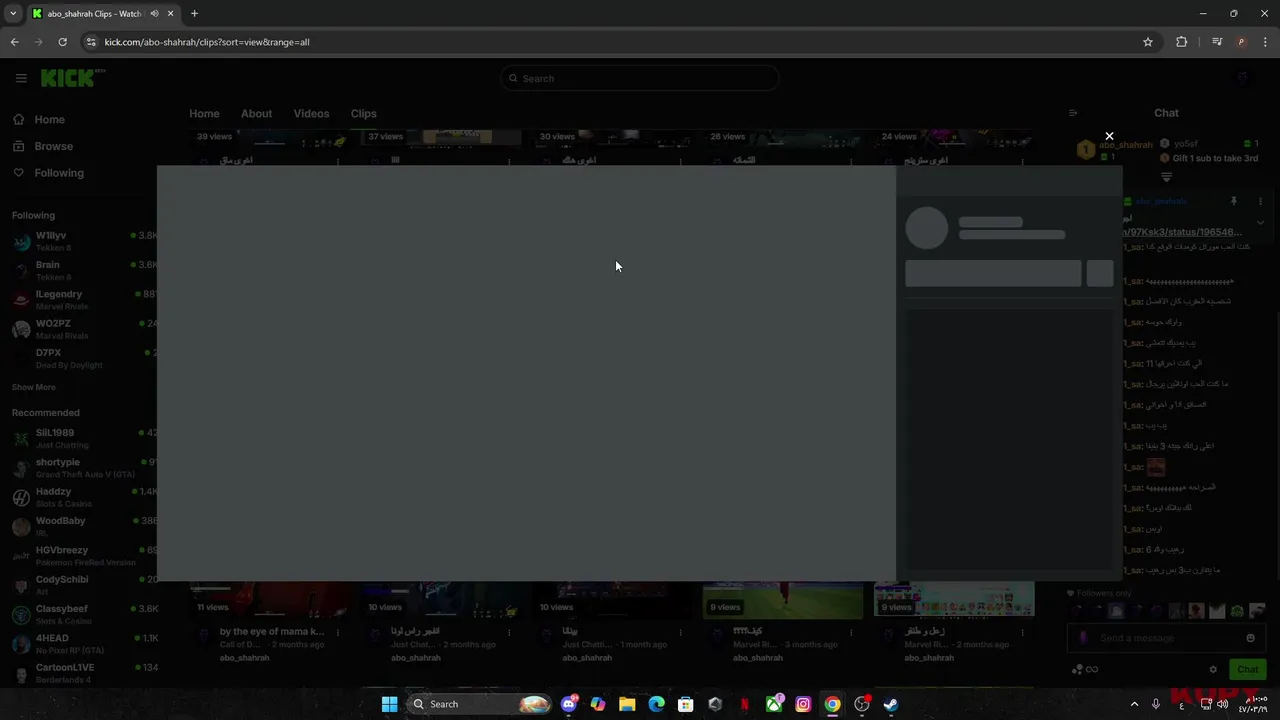1280x720 pixels.
Task: Click the address bar URL
Action: pyautogui.click(x=207, y=42)
